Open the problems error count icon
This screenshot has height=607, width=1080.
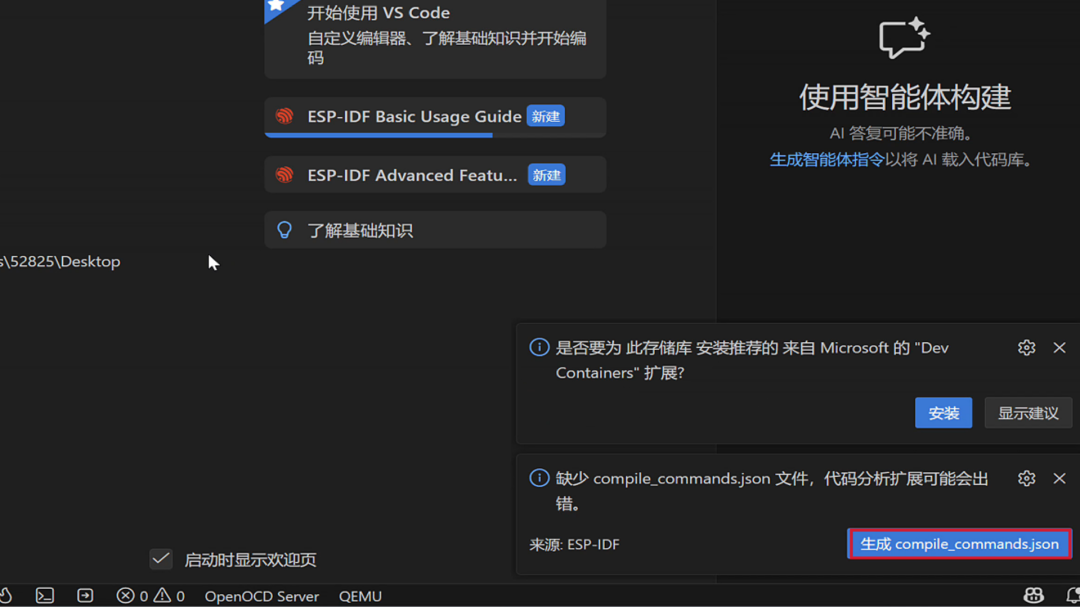click(125, 595)
